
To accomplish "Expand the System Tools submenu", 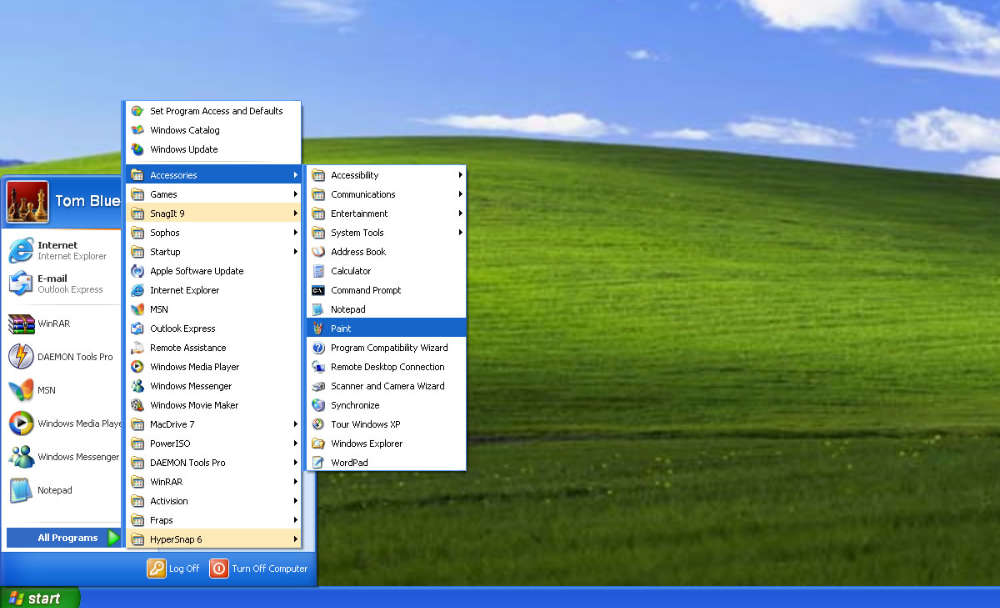I will point(358,232).
